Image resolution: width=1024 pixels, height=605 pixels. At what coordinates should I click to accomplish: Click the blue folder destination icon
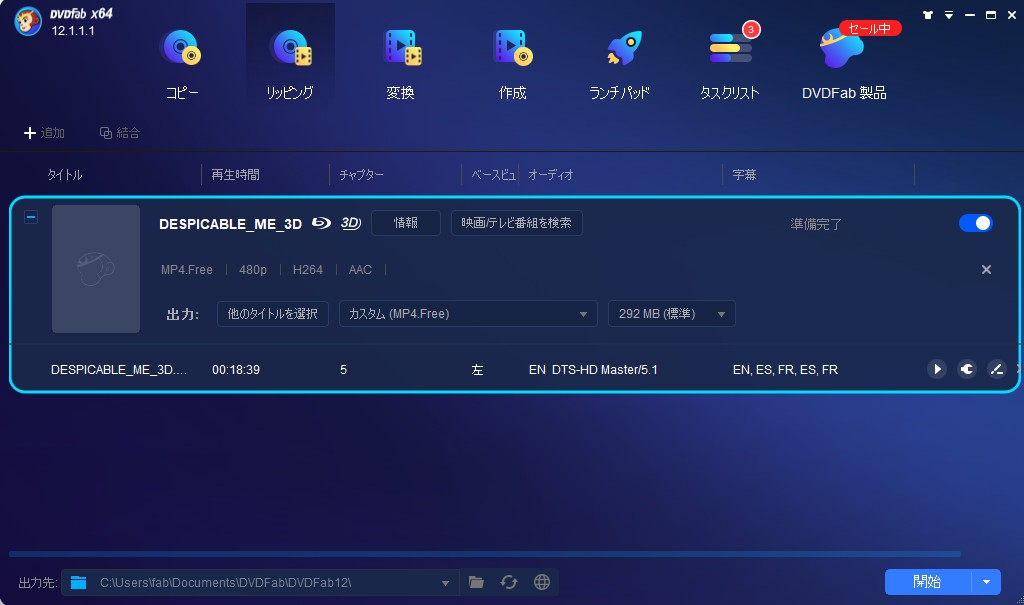coord(78,582)
